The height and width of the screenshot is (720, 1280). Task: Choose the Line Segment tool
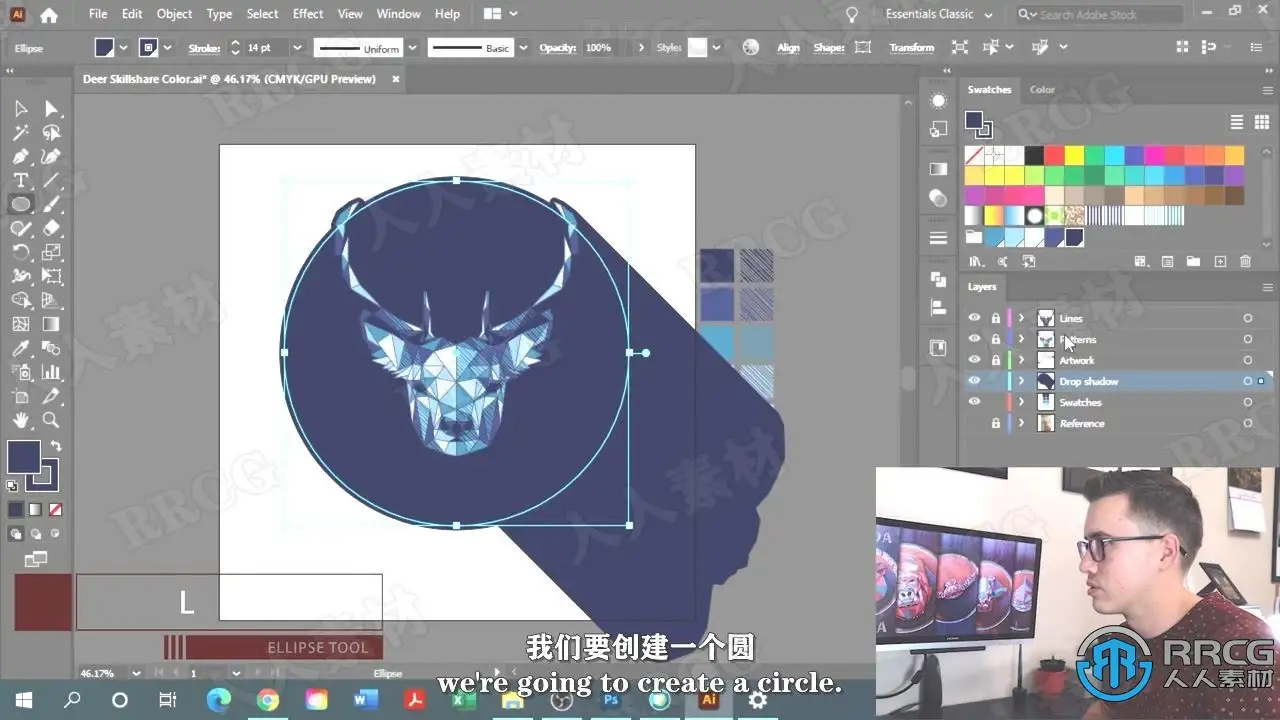pyautogui.click(x=51, y=180)
